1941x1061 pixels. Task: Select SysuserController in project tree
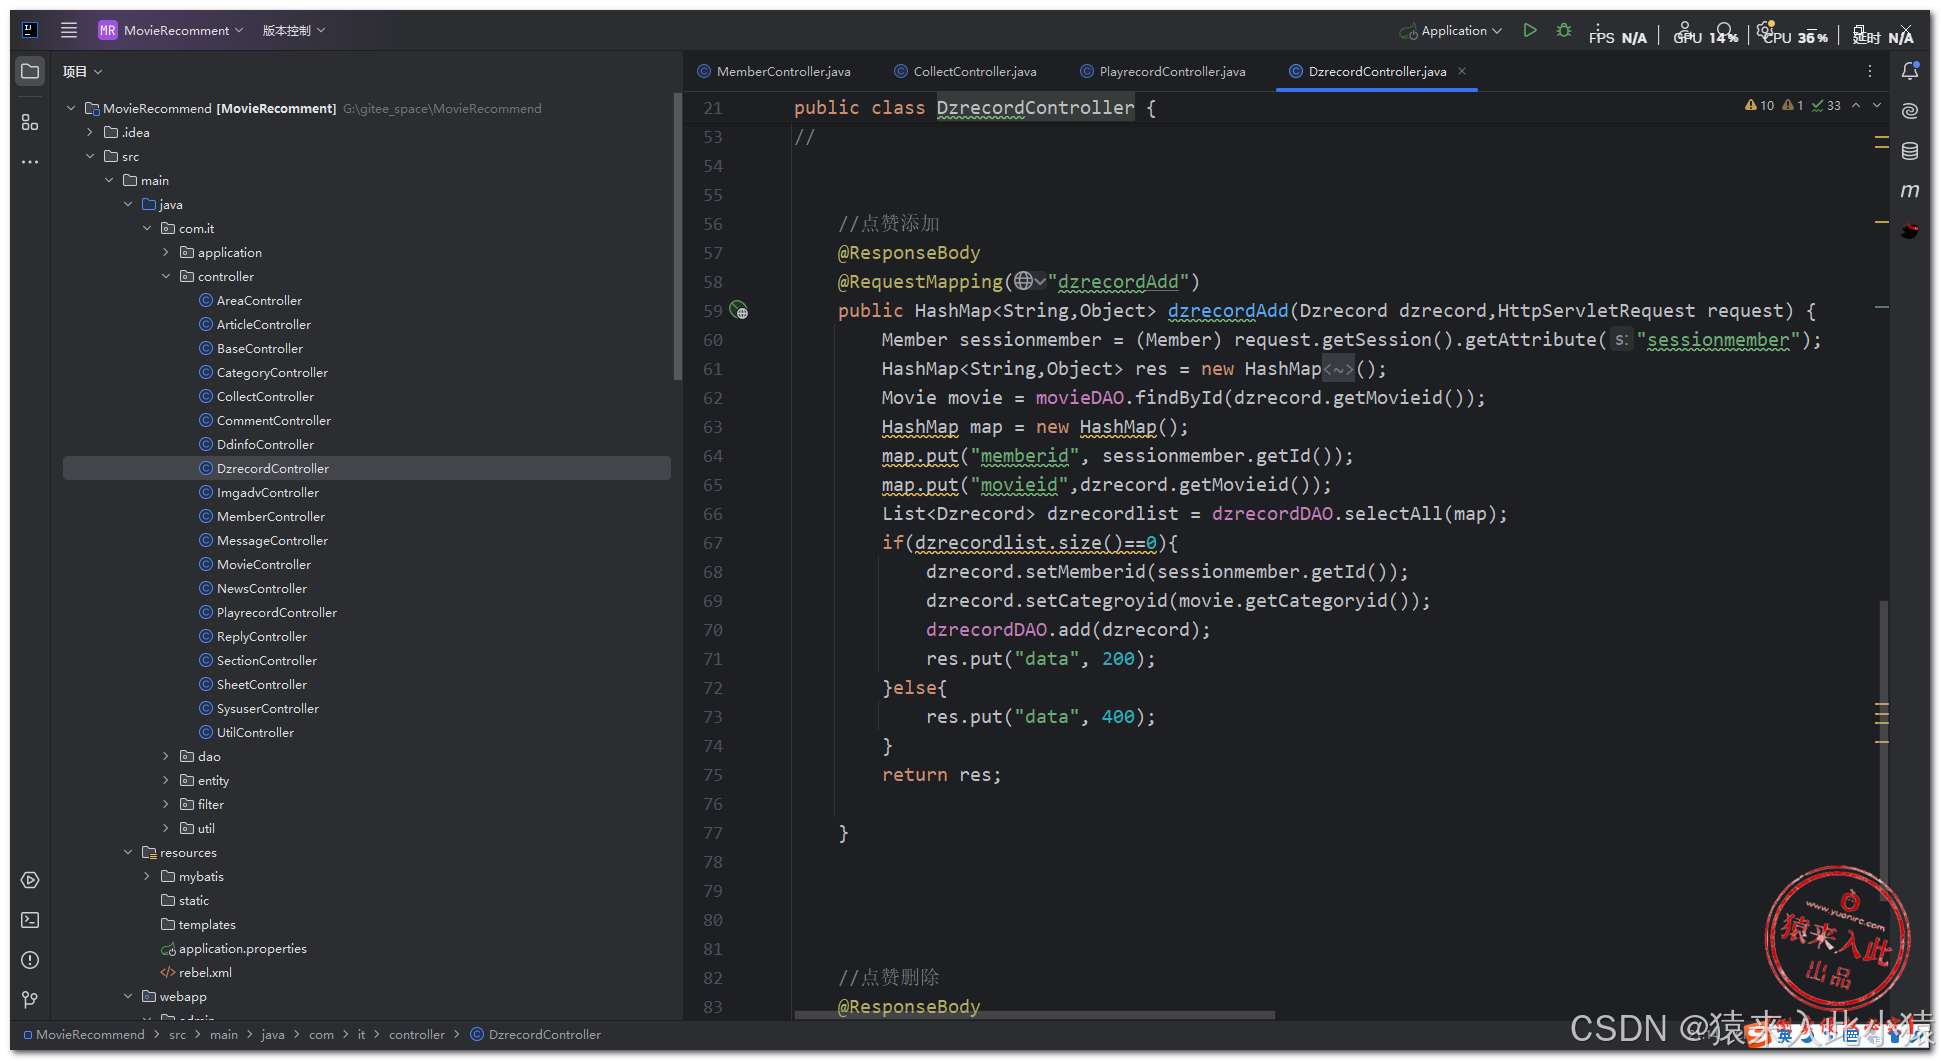tap(268, 708)
